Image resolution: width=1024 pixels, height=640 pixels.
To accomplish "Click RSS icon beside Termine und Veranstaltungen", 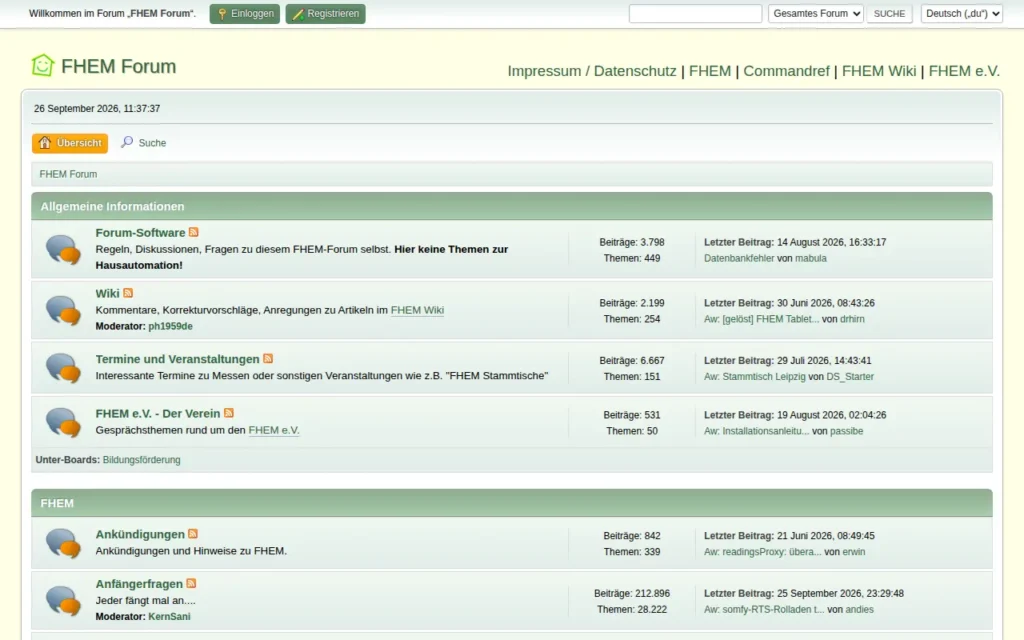I will (268, 359).
